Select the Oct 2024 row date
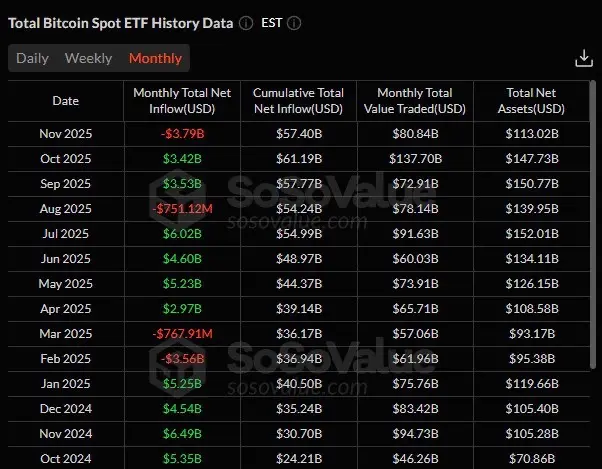 [x=65, y=457]
